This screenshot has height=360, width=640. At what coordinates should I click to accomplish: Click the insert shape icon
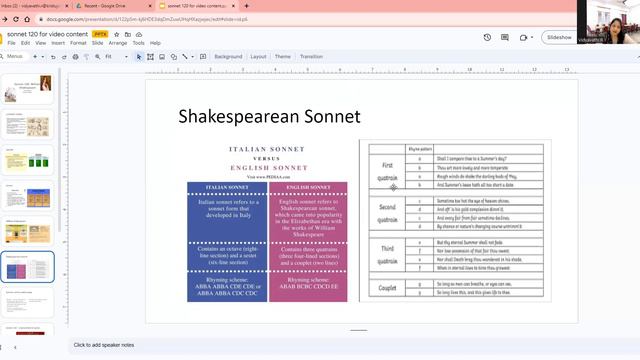tap(174, 57)
